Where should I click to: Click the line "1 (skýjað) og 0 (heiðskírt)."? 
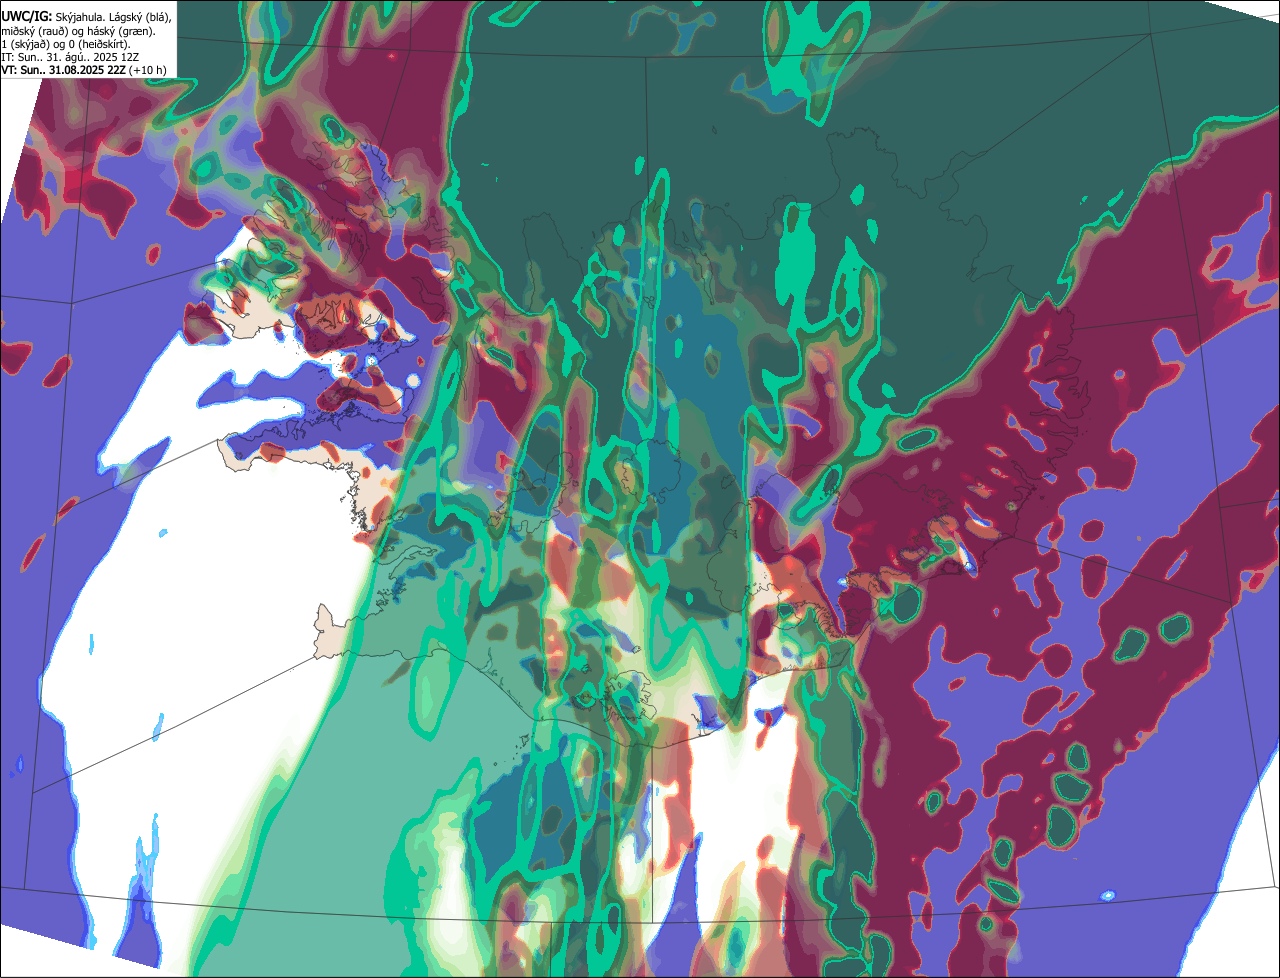[x=67, y=44]
